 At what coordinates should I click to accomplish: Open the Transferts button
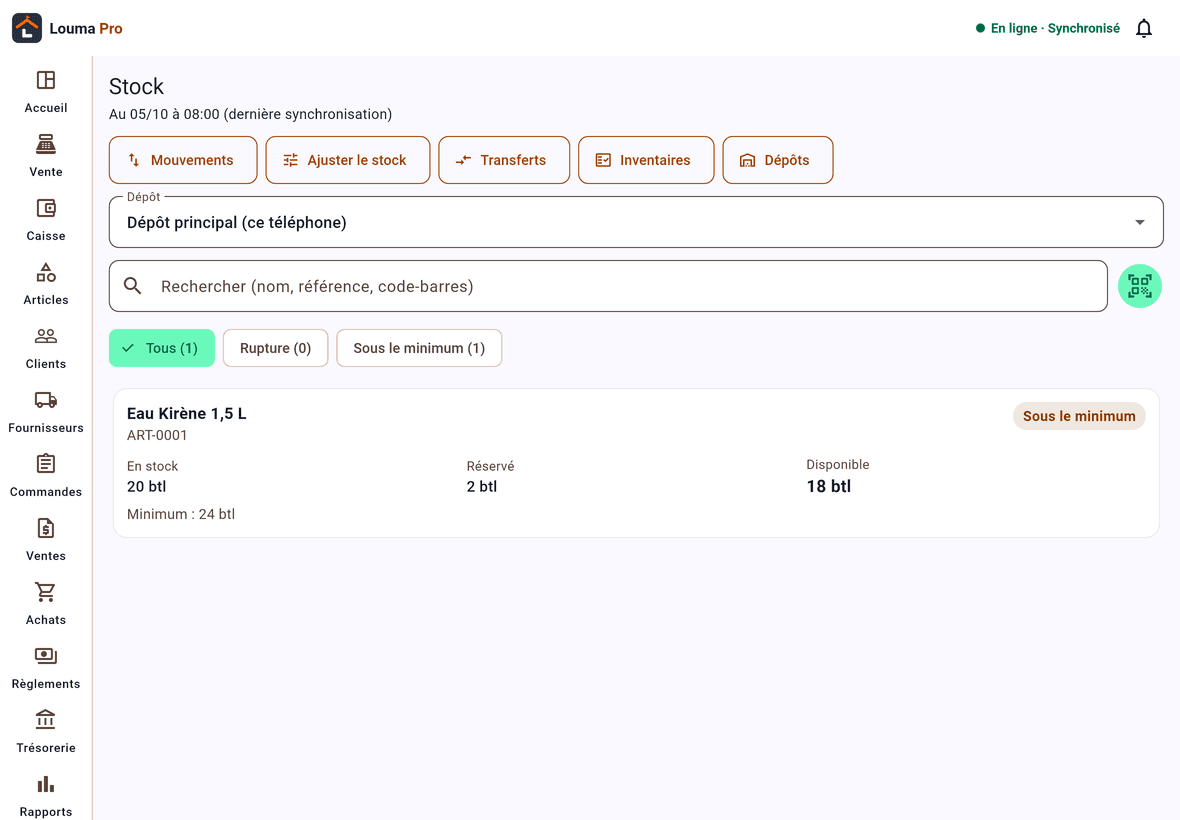coord(504,160)
